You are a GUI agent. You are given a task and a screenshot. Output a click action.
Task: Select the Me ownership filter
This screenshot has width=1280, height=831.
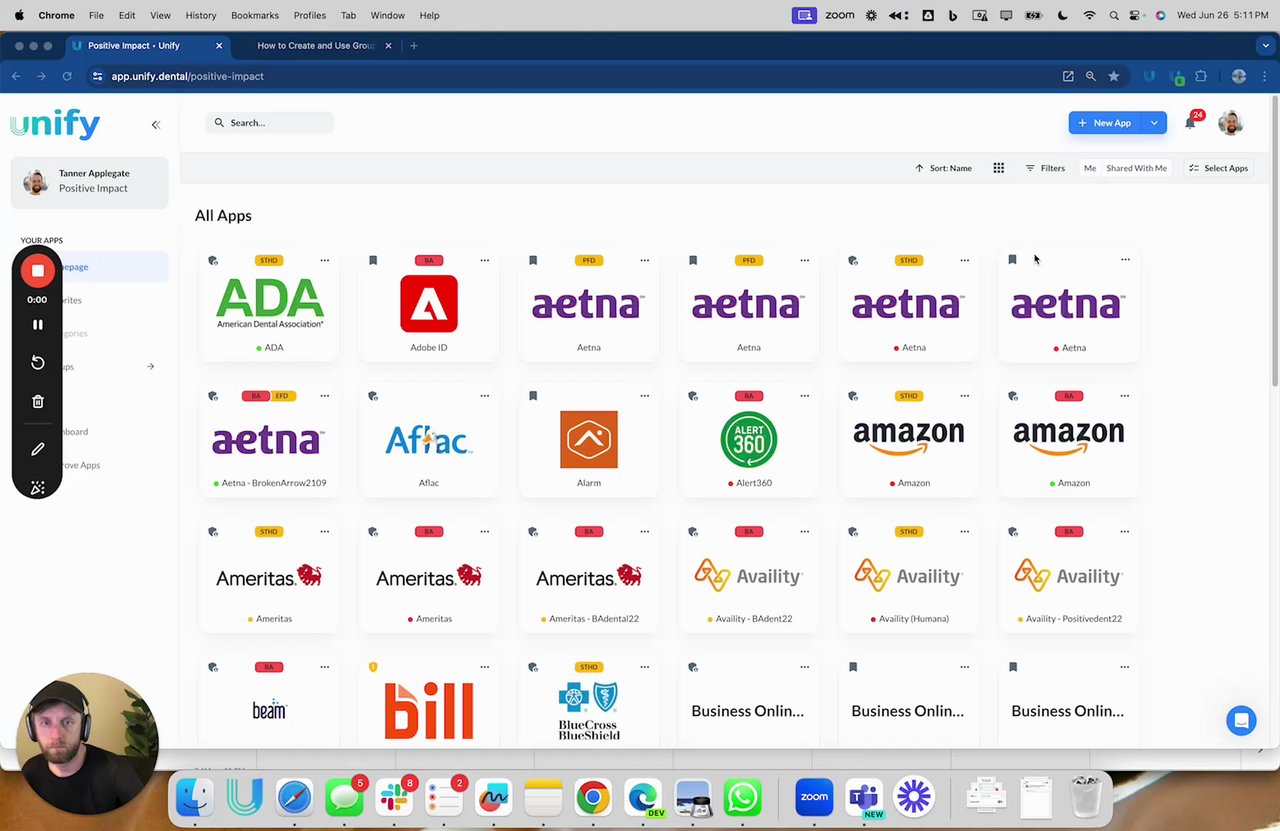coord(1090,168)
